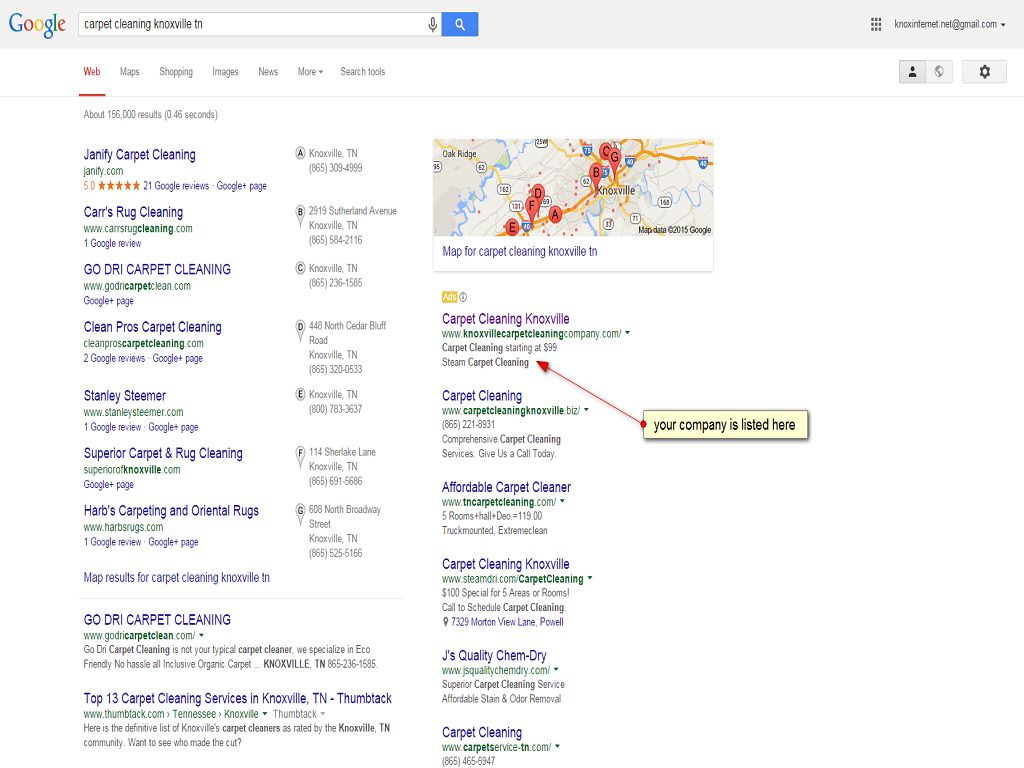Click 'Carpet Cleaning starting at $99' ad text
Viewport: 1024px width, 768px height.
click(x=499, y=347)
